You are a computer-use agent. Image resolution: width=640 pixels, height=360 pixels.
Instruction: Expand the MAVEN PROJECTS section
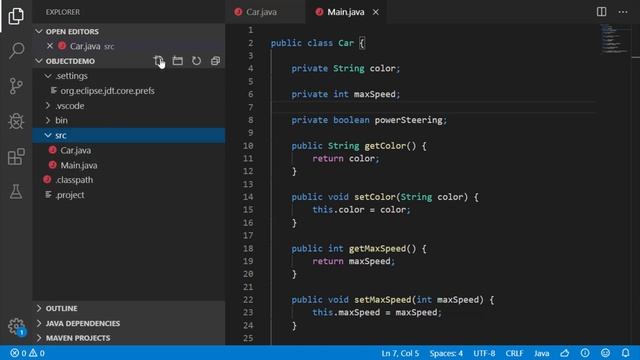coord(129,338)
